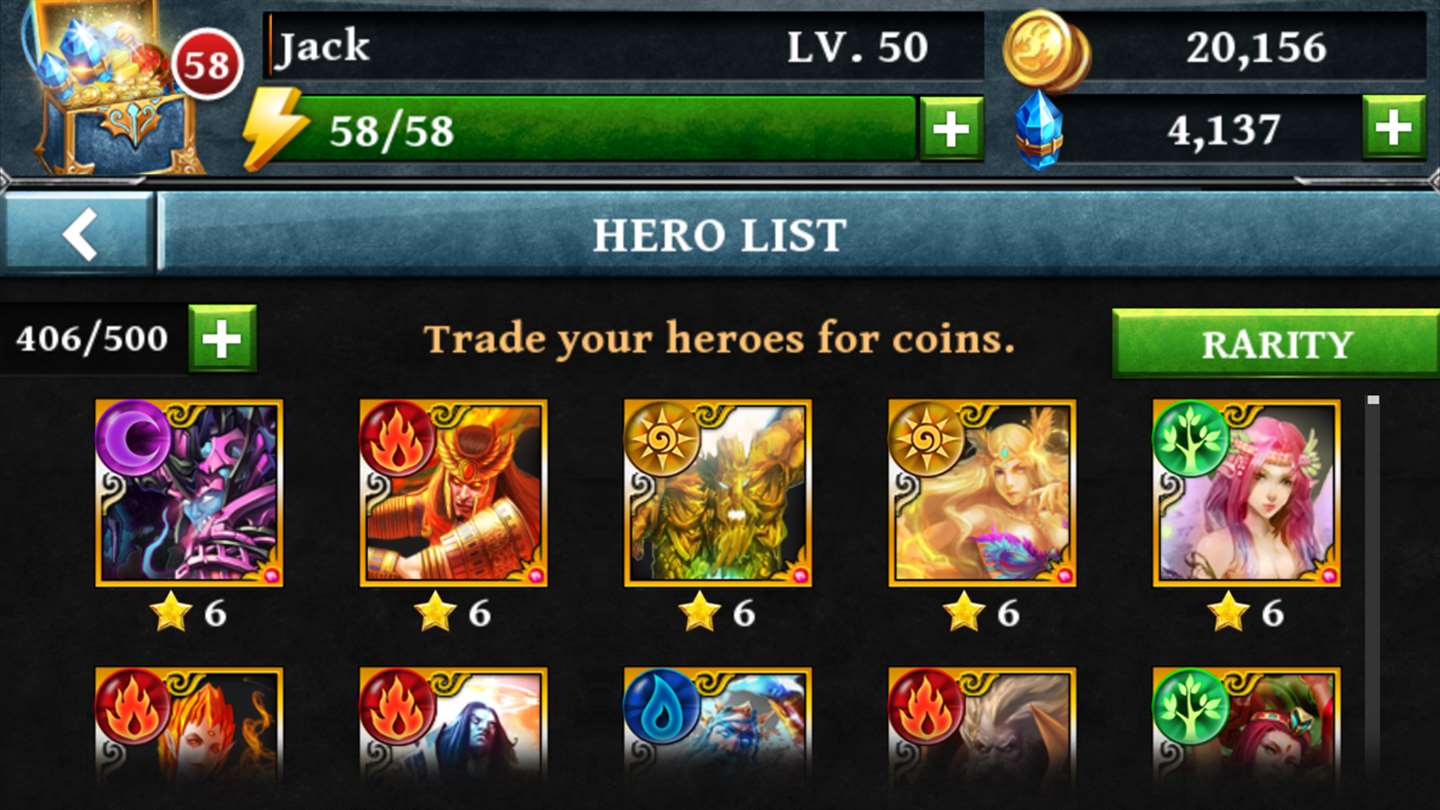The height and width of the screenshot is (810, 1440).
Task: Select the pink-haired nature hero
Action: click(1246, 493)
